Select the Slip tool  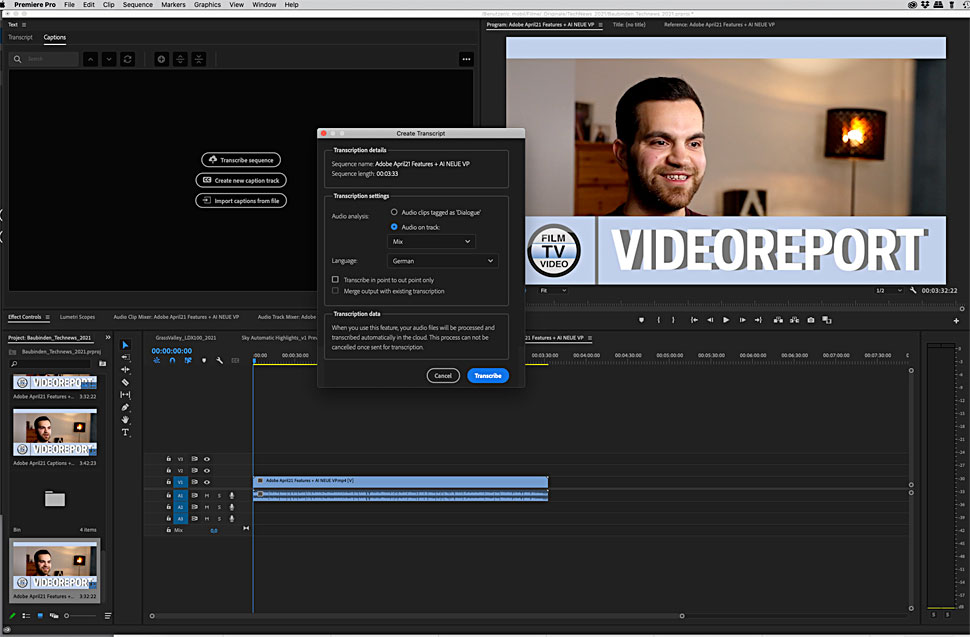pyautogui.click(x=125, y=395)
